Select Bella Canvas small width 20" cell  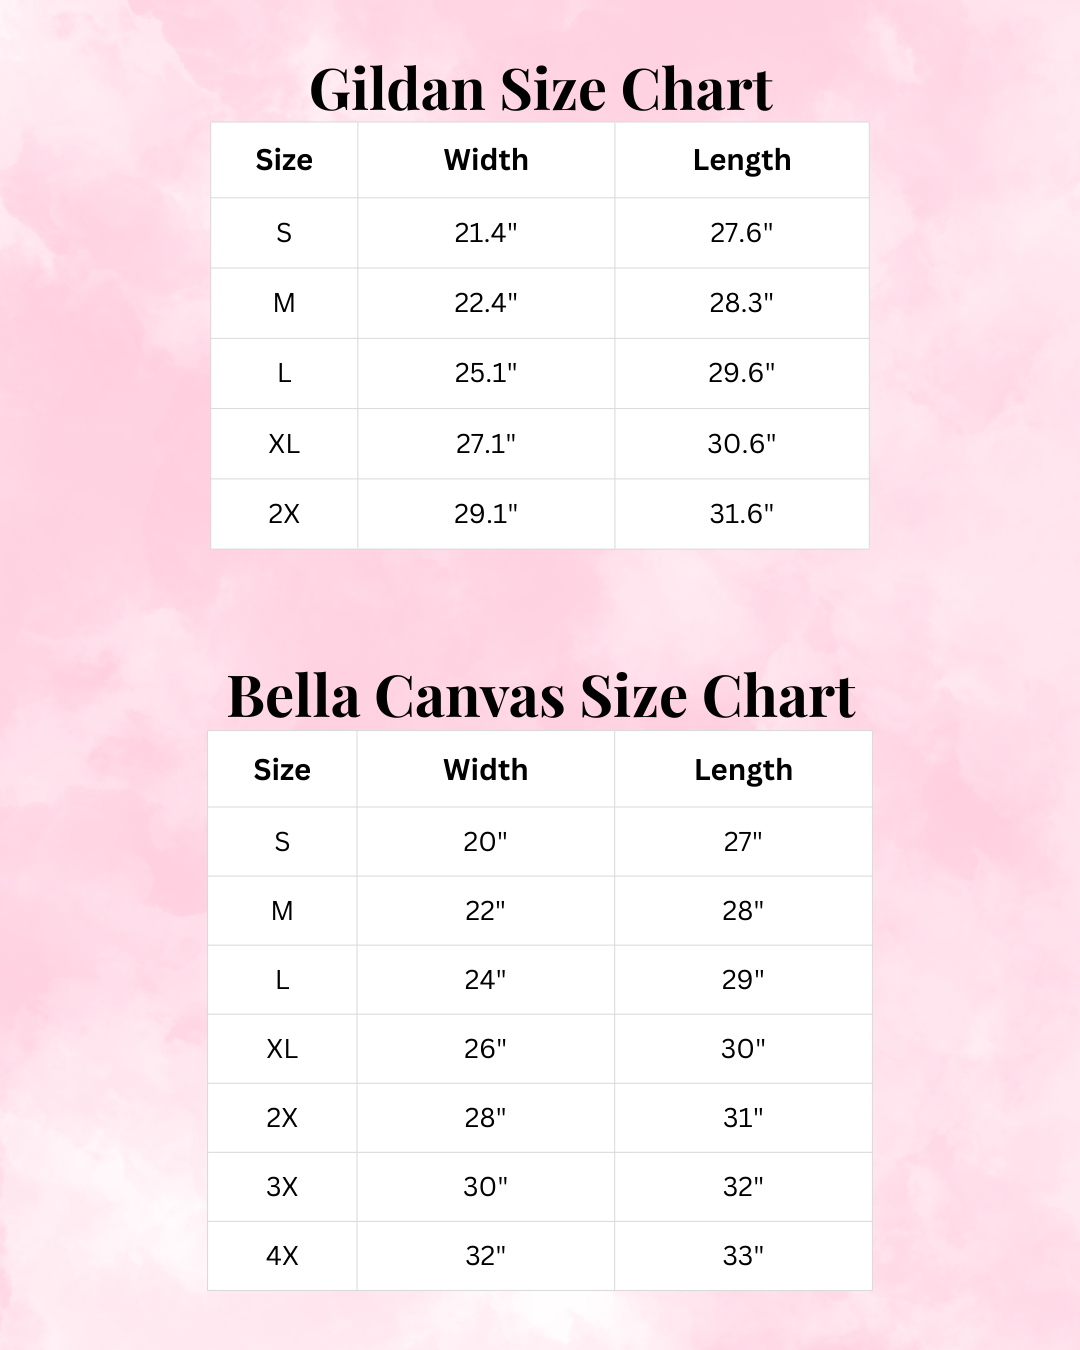tap(486, 842)
